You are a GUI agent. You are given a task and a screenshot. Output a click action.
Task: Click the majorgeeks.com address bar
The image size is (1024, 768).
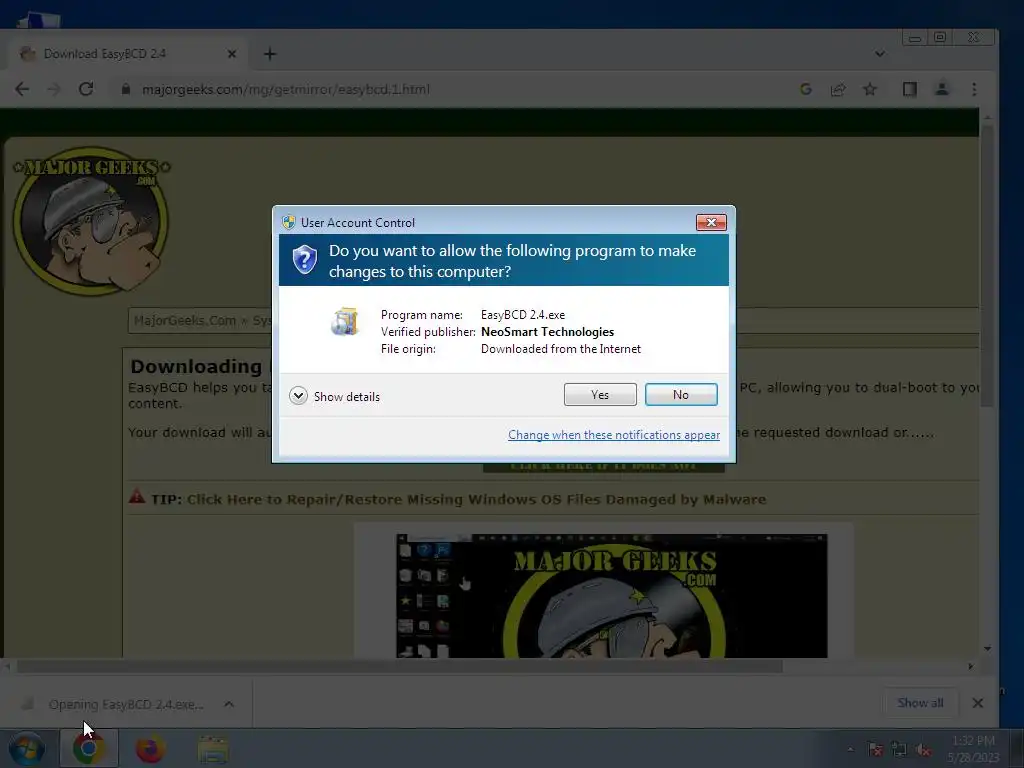coord(286,89)
